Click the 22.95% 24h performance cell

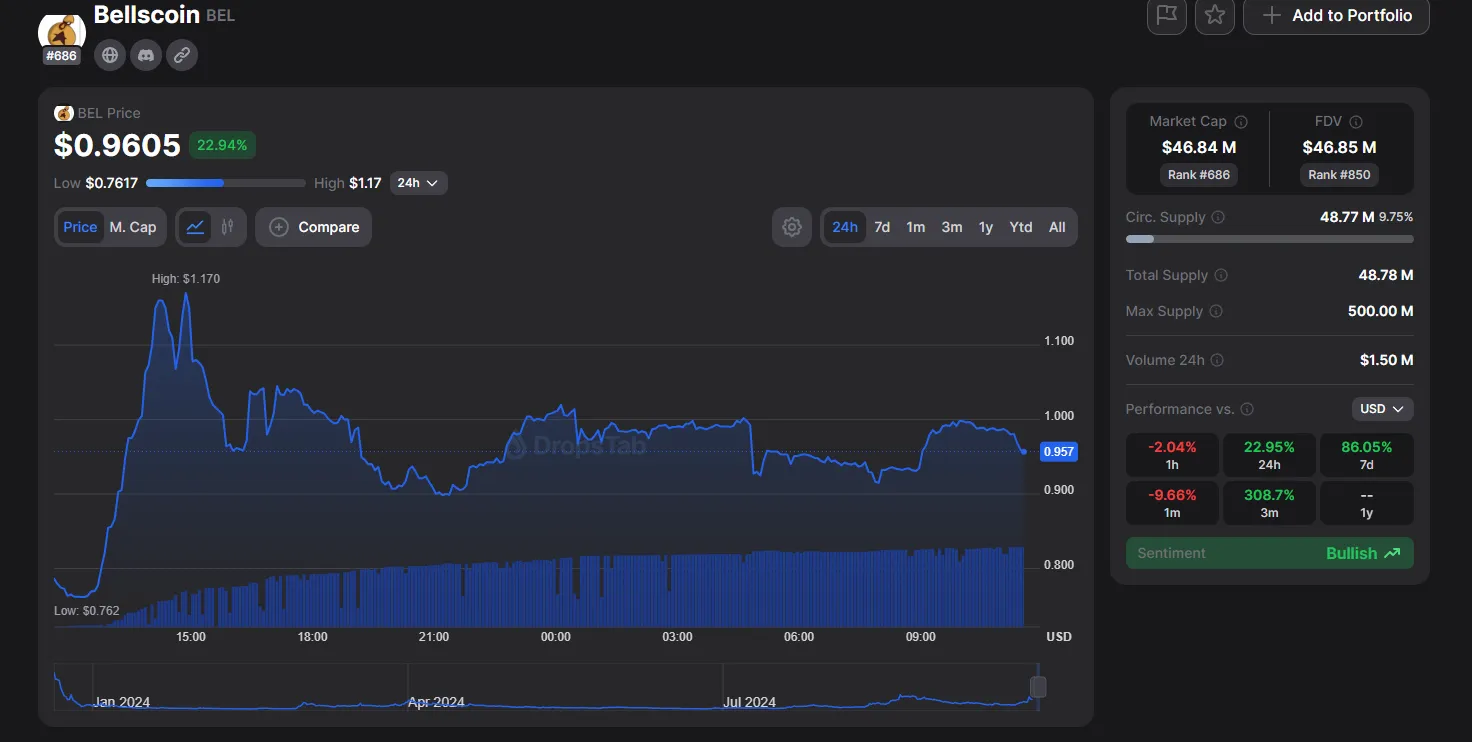coord(1269,455)
